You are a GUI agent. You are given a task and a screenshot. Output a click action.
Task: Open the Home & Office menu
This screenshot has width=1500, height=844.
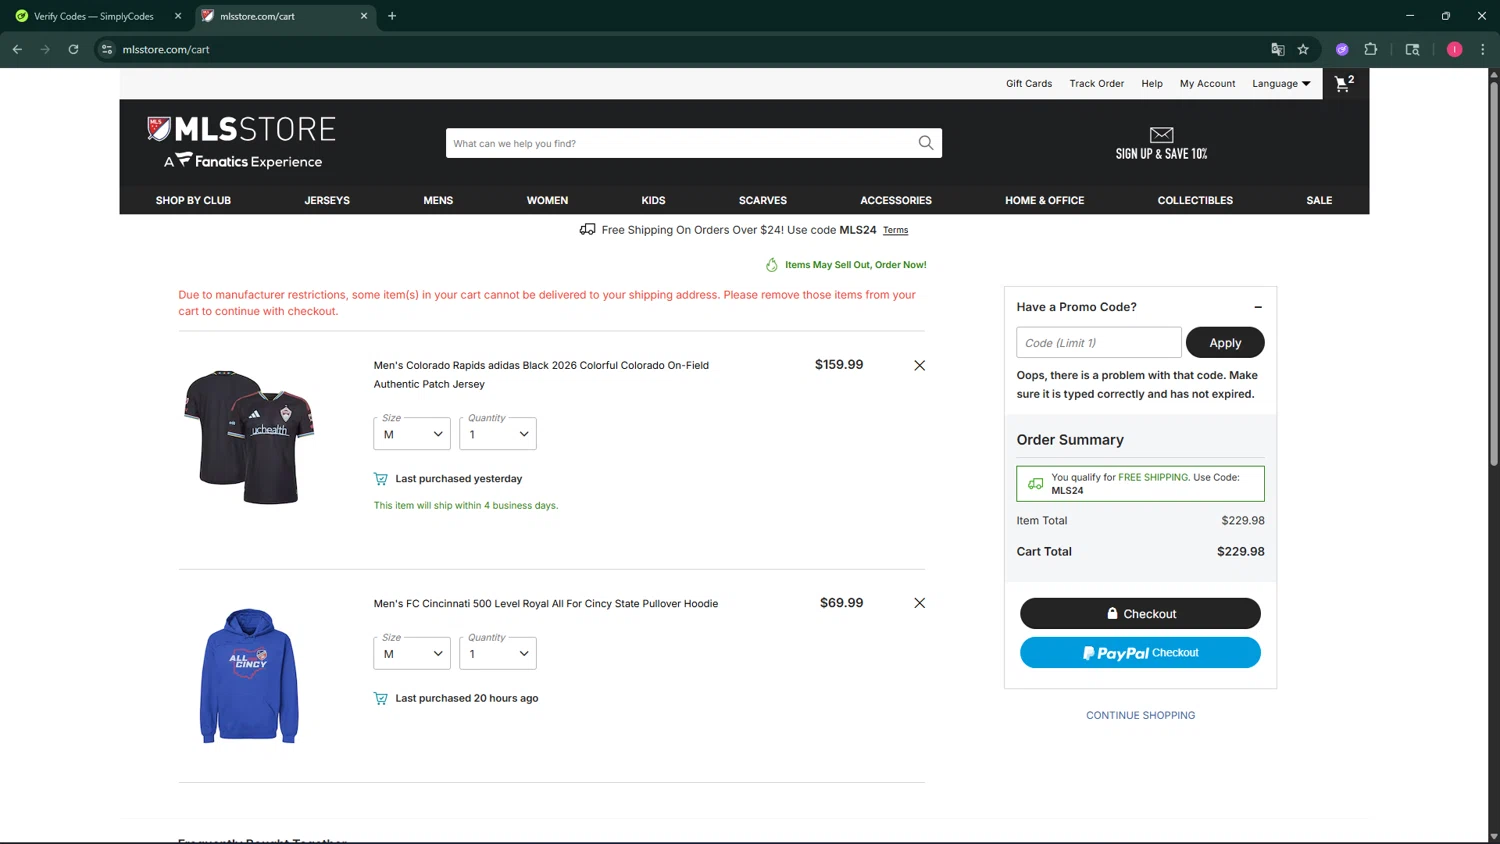[1045, 200]
